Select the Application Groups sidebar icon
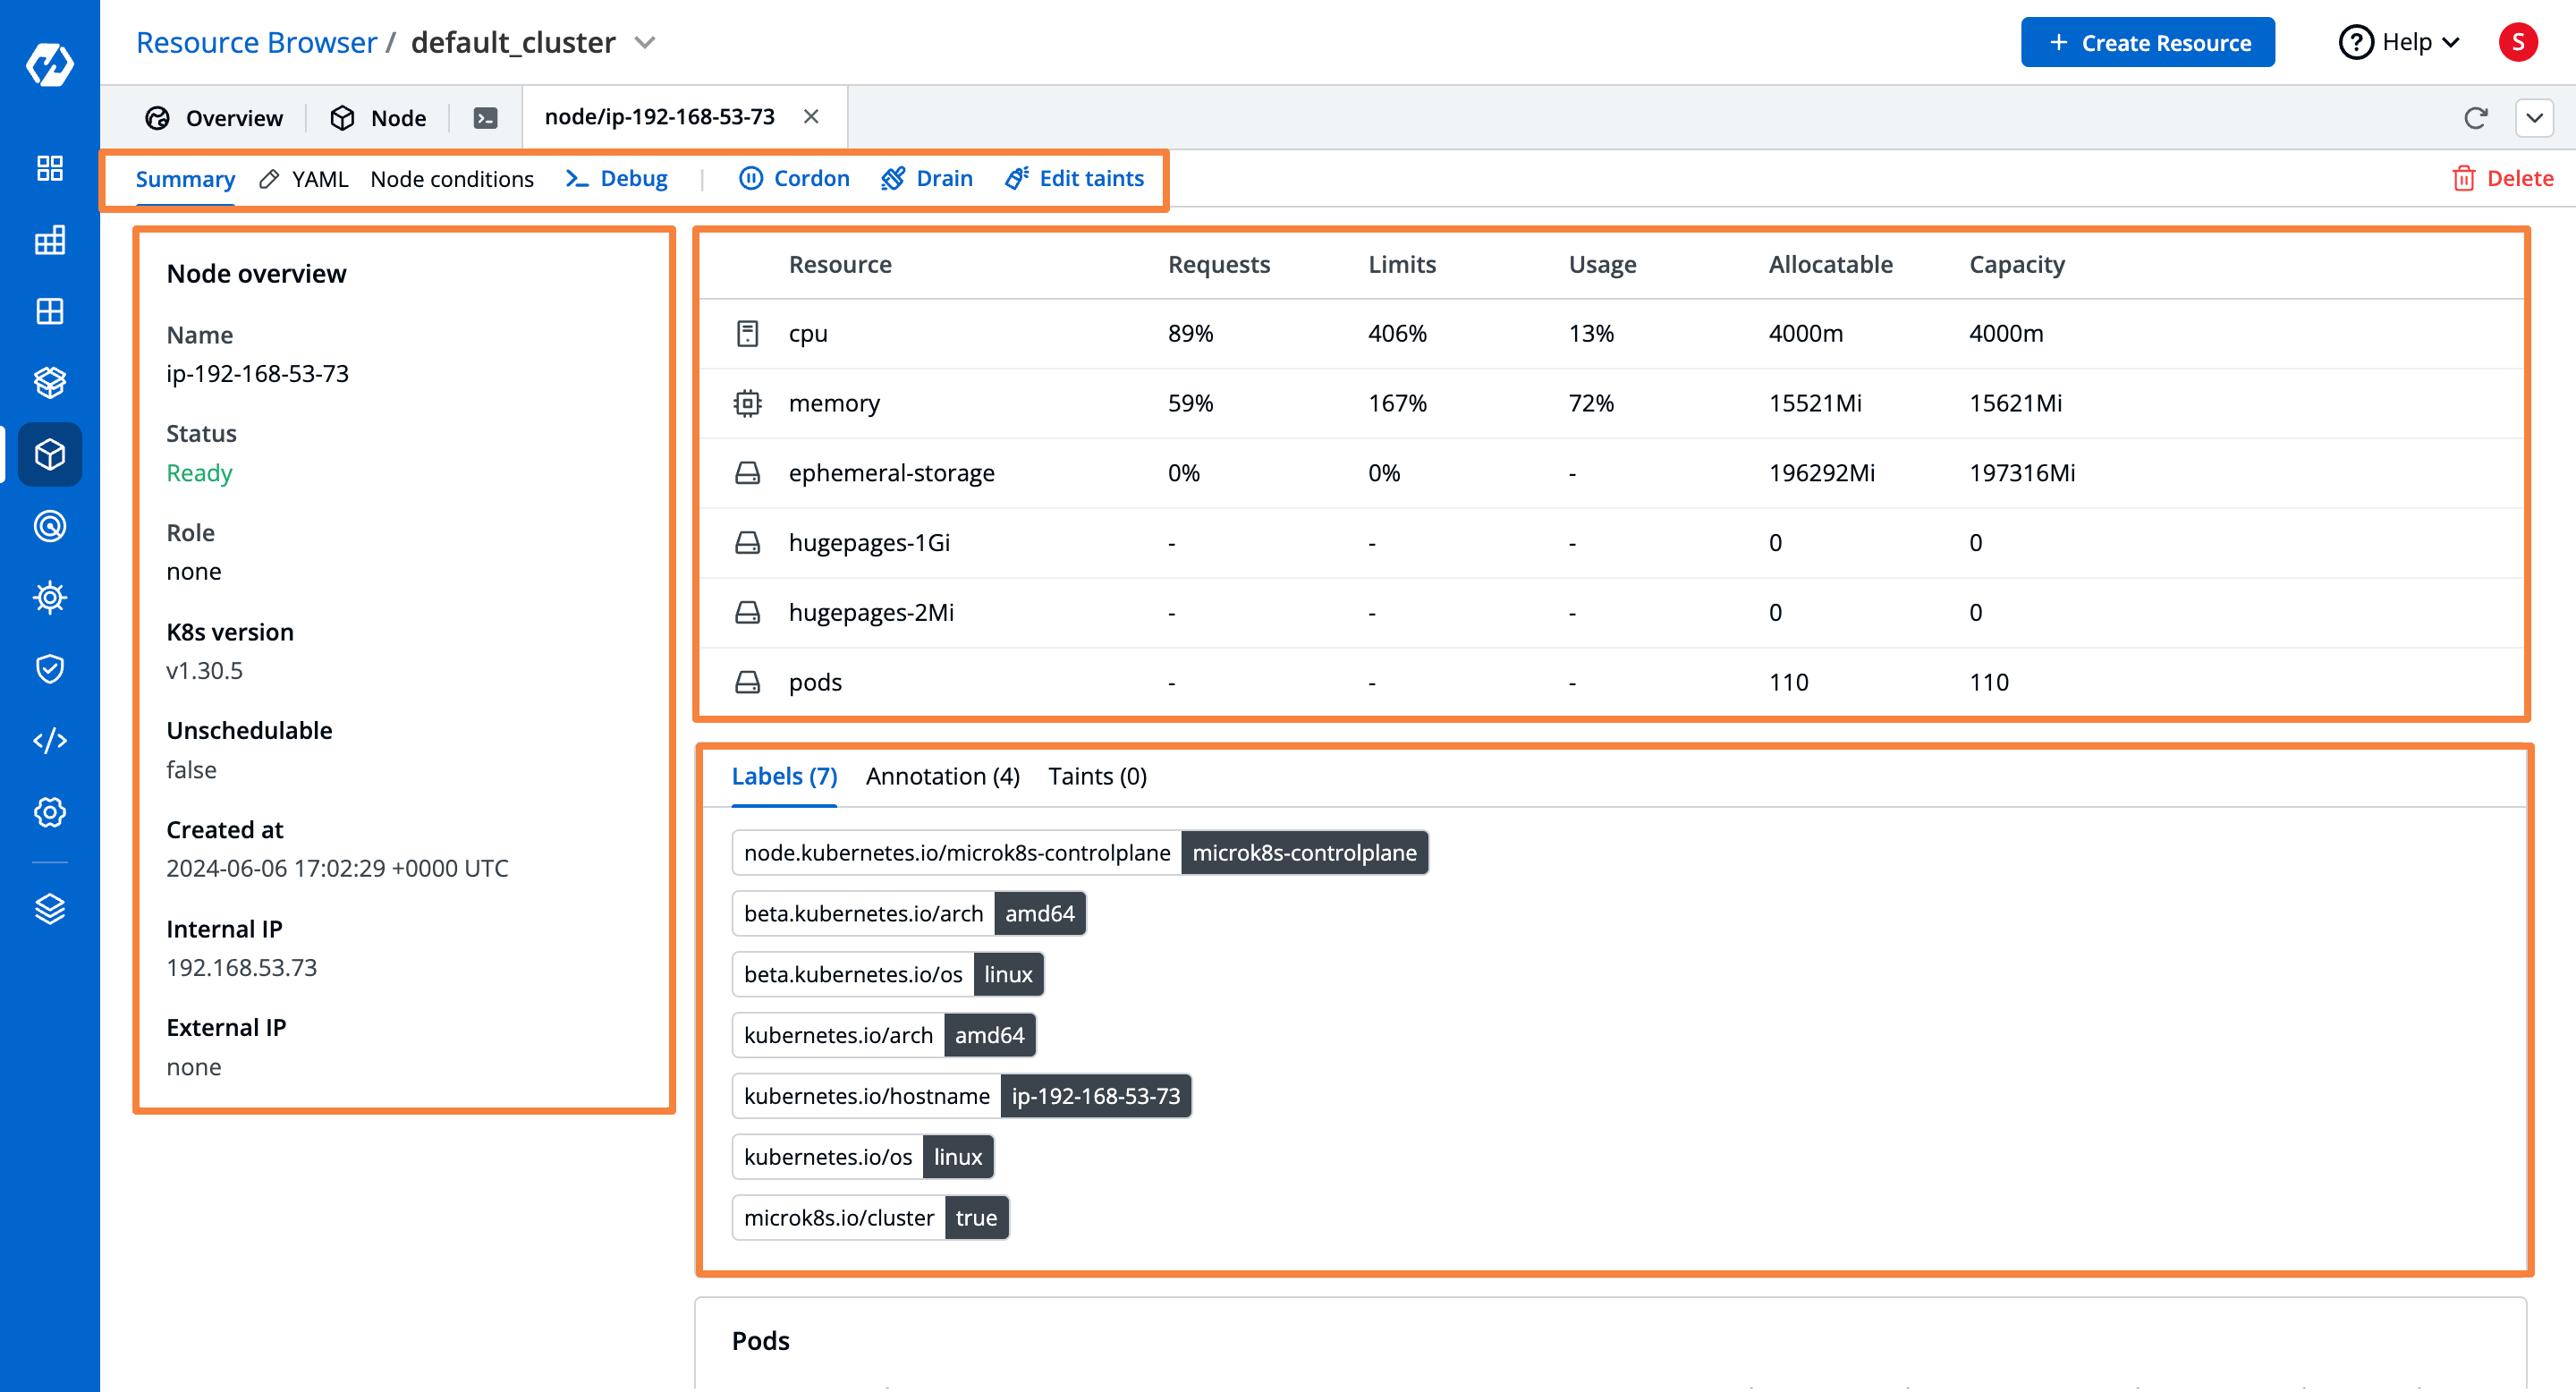This screenshot has width=2576, height=1392. coord(50,310)
